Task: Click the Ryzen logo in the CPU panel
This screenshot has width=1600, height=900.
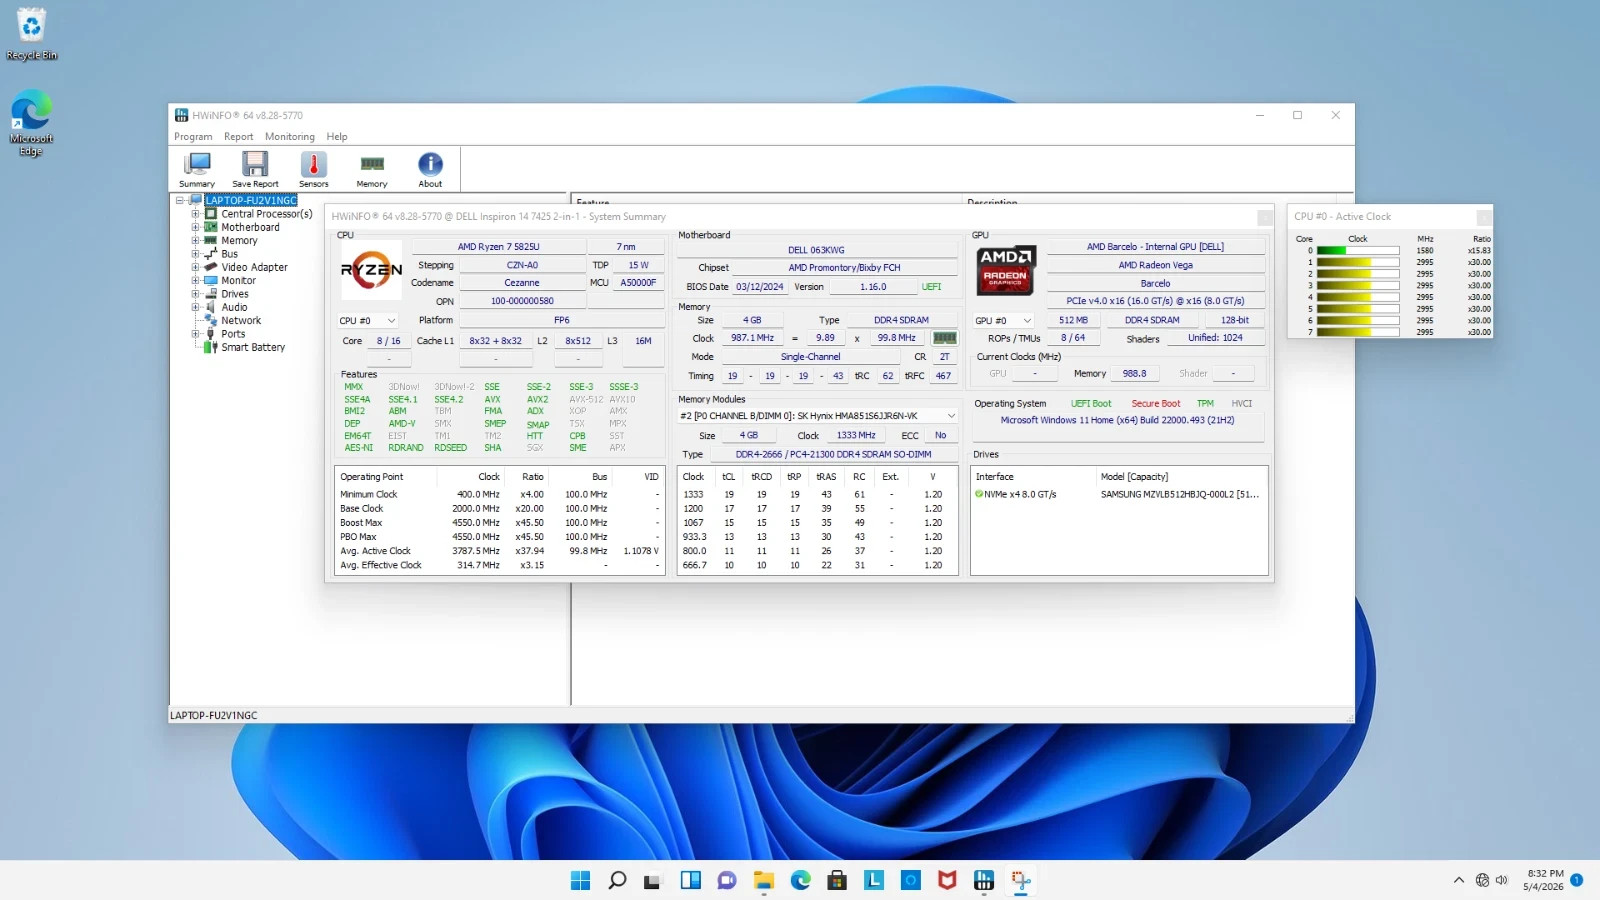Action: (372, 270)
